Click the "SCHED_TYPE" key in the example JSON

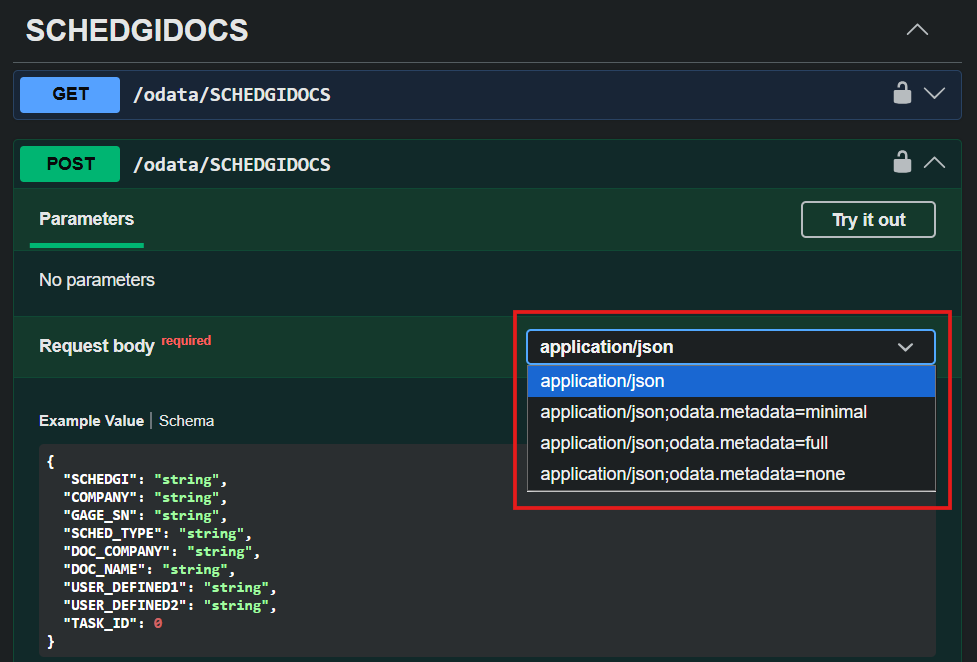click(112, 534)
